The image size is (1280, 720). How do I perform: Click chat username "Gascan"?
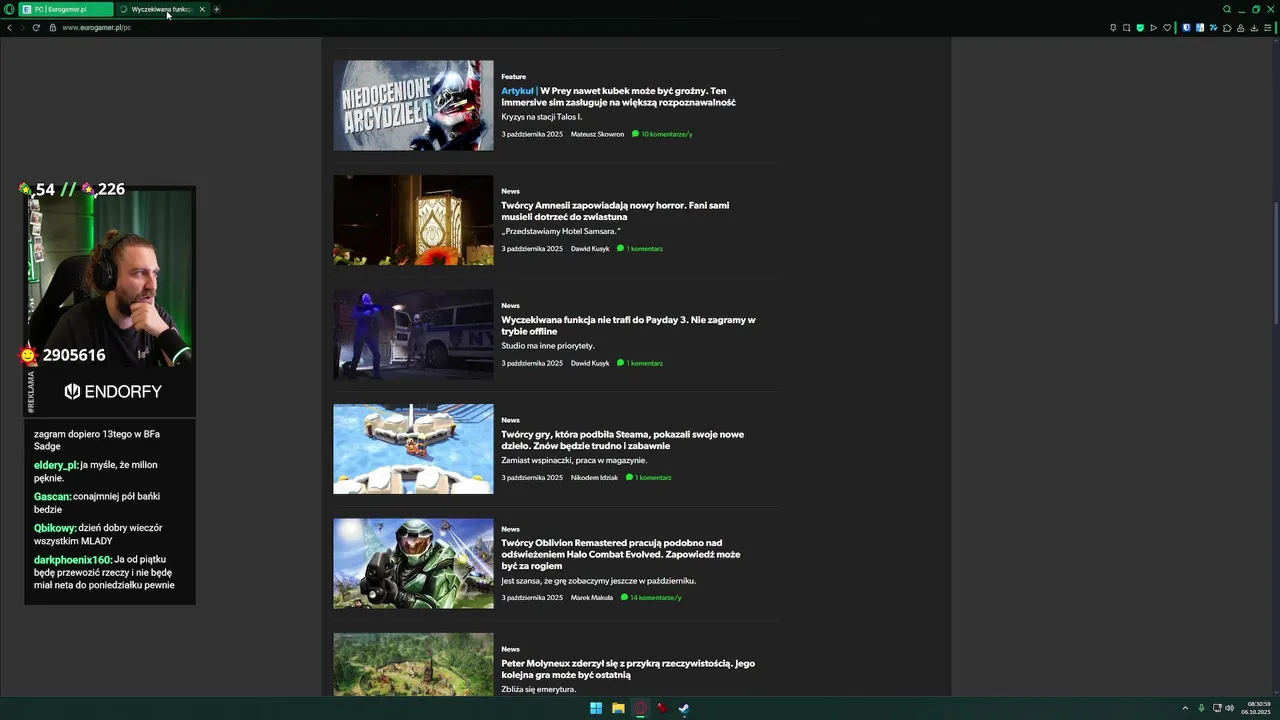tap(52, 497)
